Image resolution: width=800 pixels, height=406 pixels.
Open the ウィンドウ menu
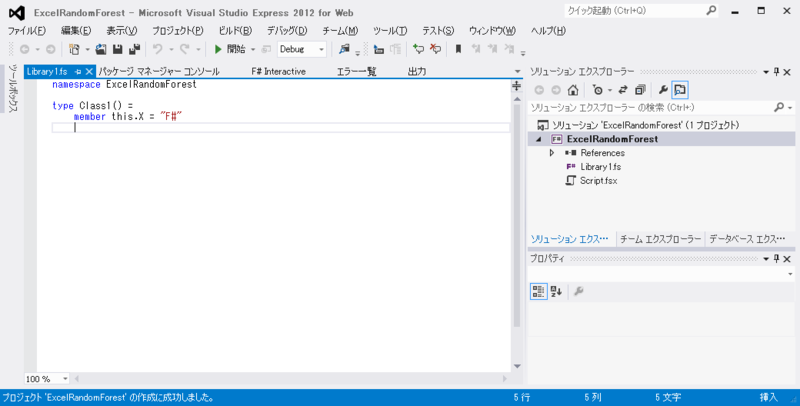492,31
